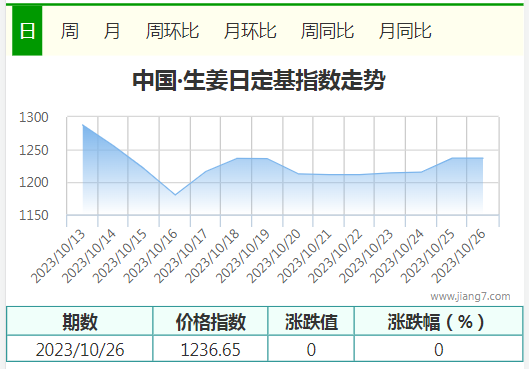Click the 1236.65 price index cell
The image size is (529, 369).
(x=211, y=349)
